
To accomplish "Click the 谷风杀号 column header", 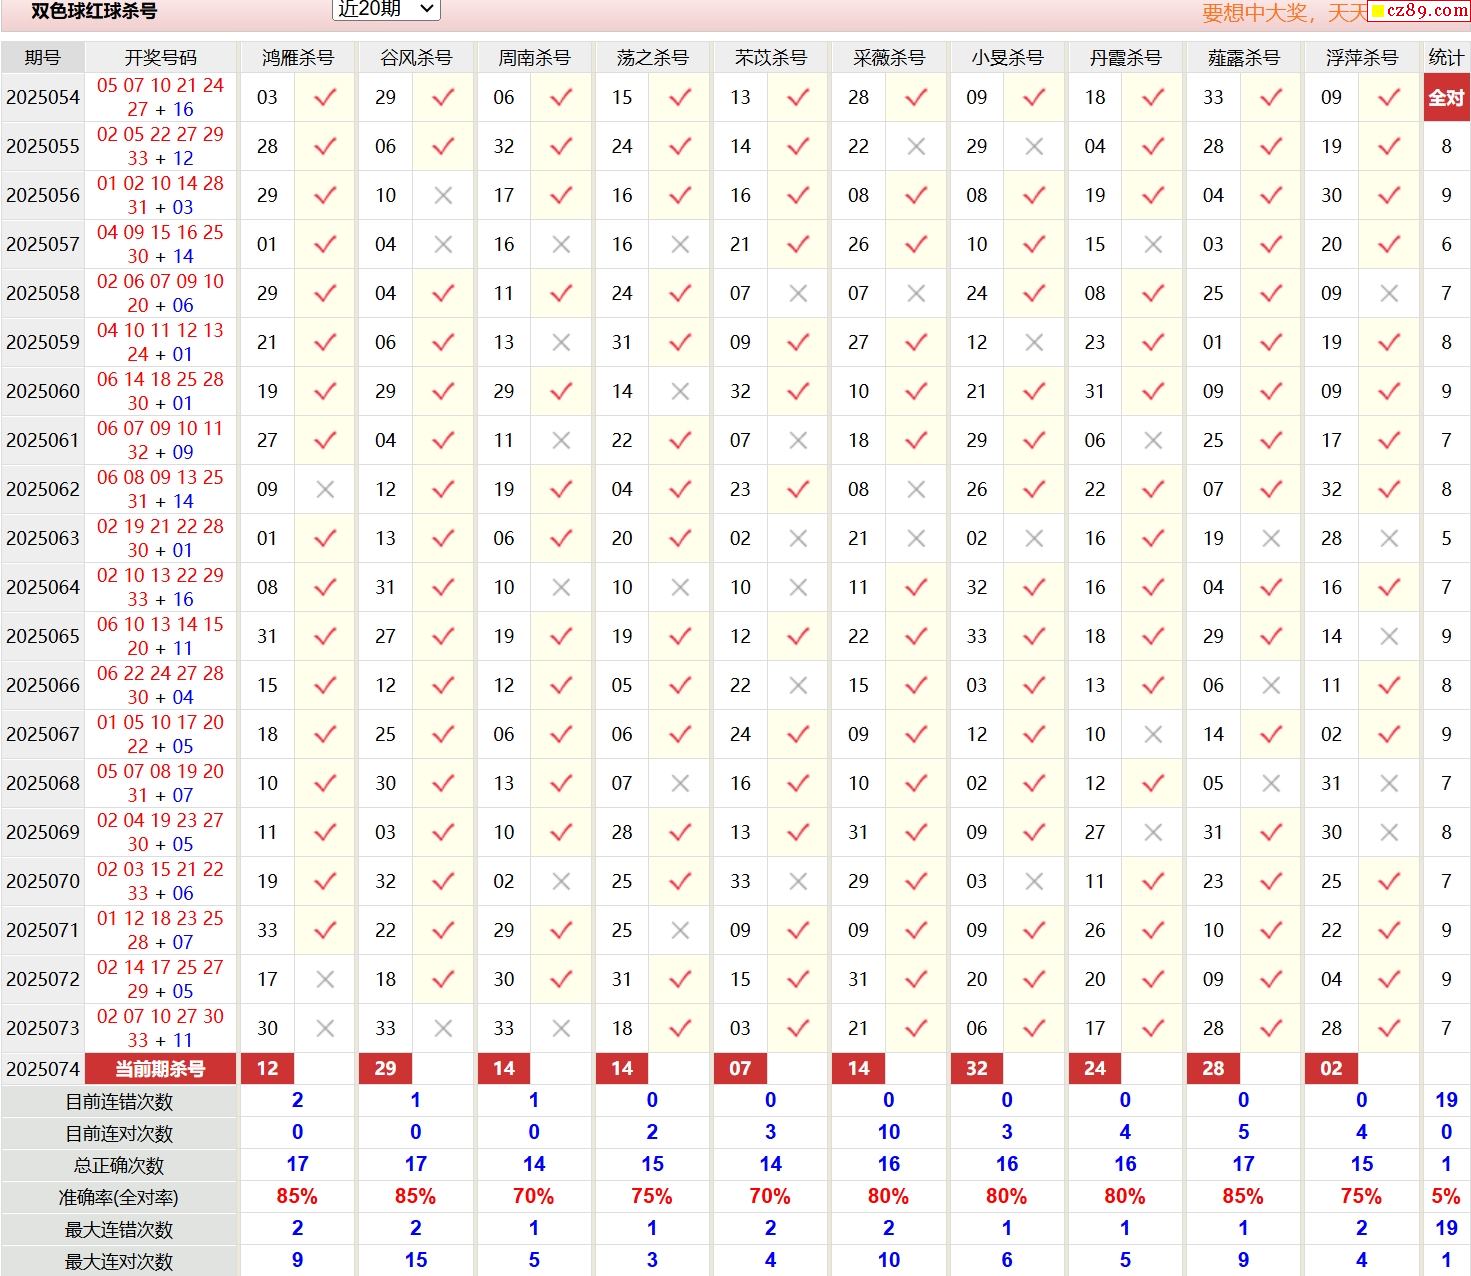I will tap(415, 58).
